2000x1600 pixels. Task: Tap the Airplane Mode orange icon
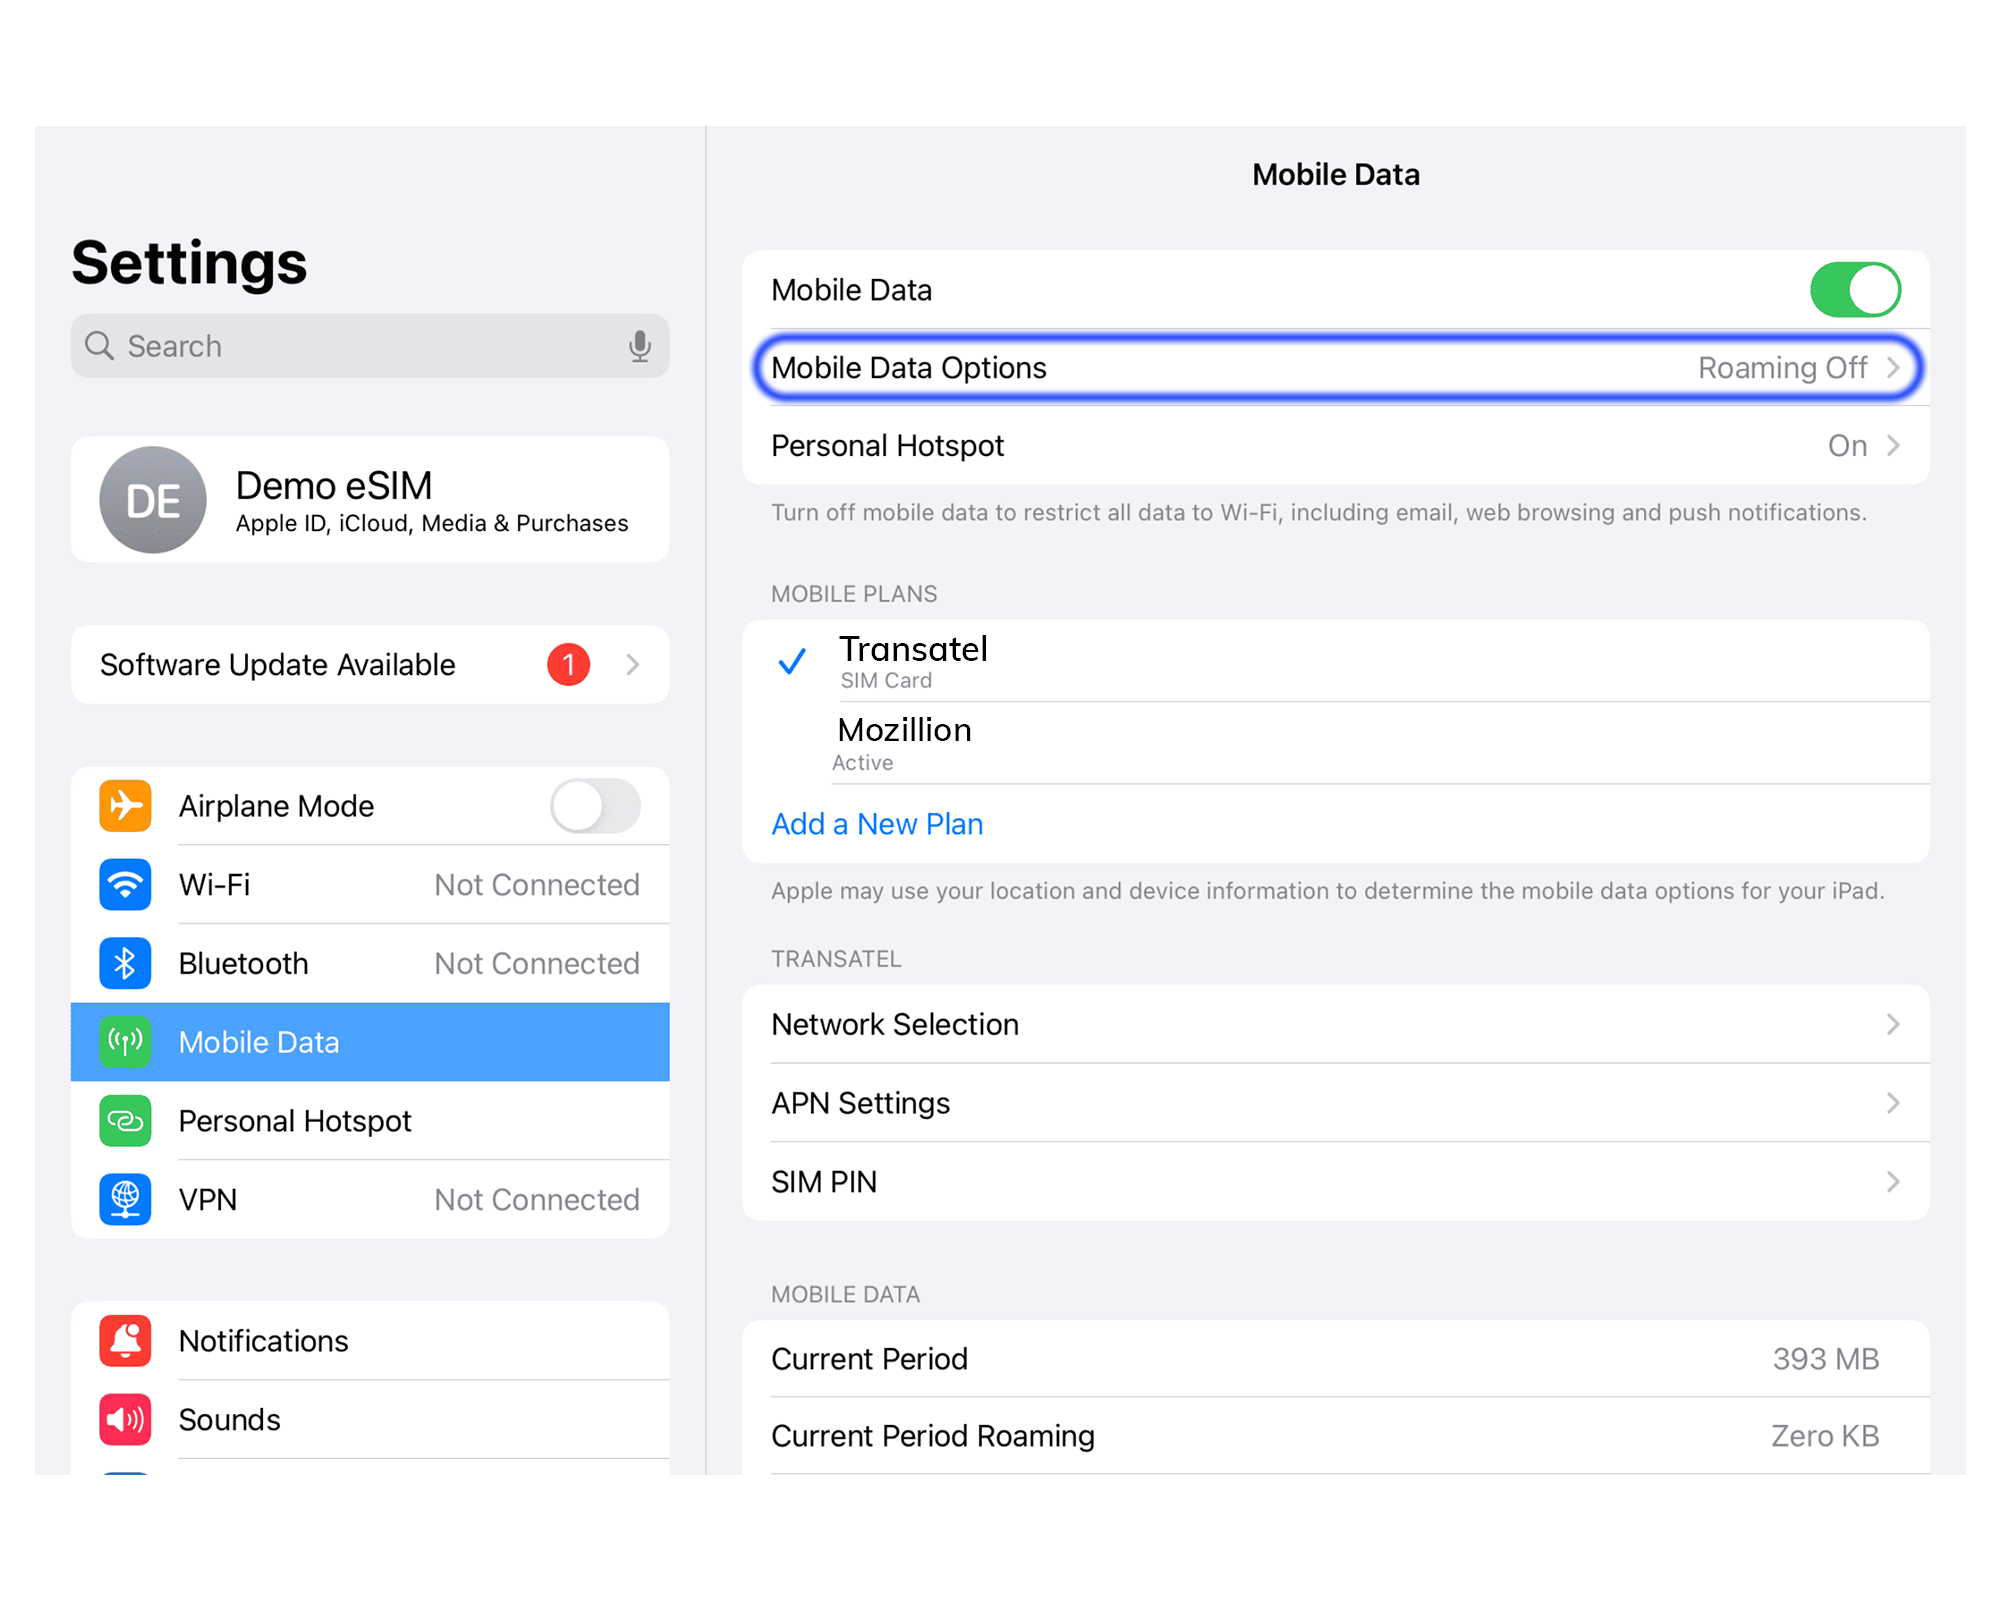[x=125, y=805]
